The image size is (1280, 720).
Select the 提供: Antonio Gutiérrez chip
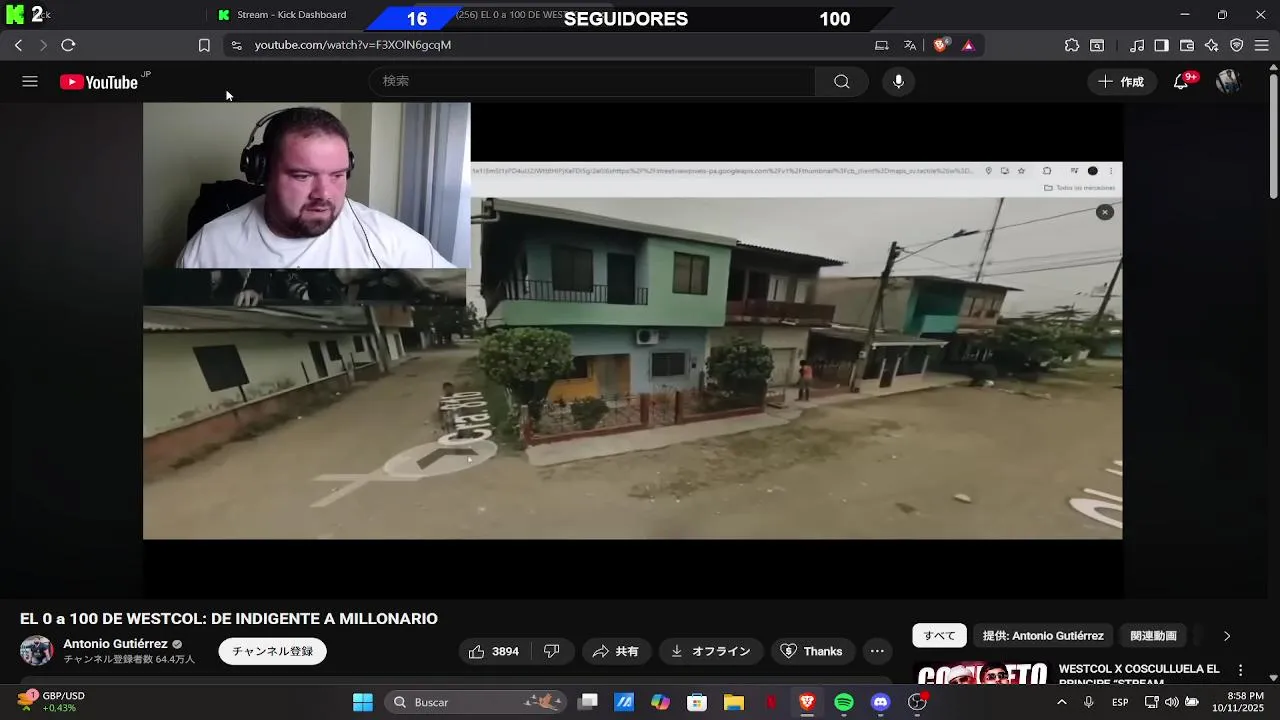pyautogui.click(x=1043, y=636)
